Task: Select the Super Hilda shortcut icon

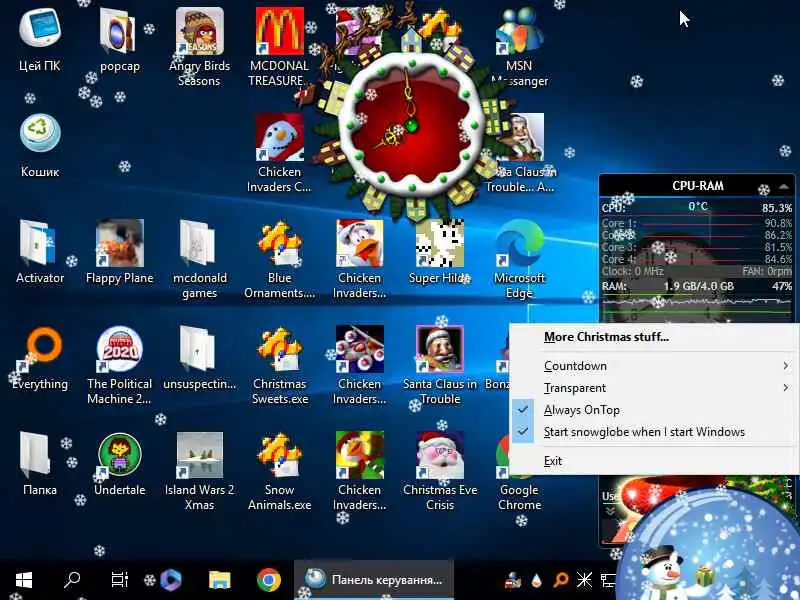Action: click(440, 243)
